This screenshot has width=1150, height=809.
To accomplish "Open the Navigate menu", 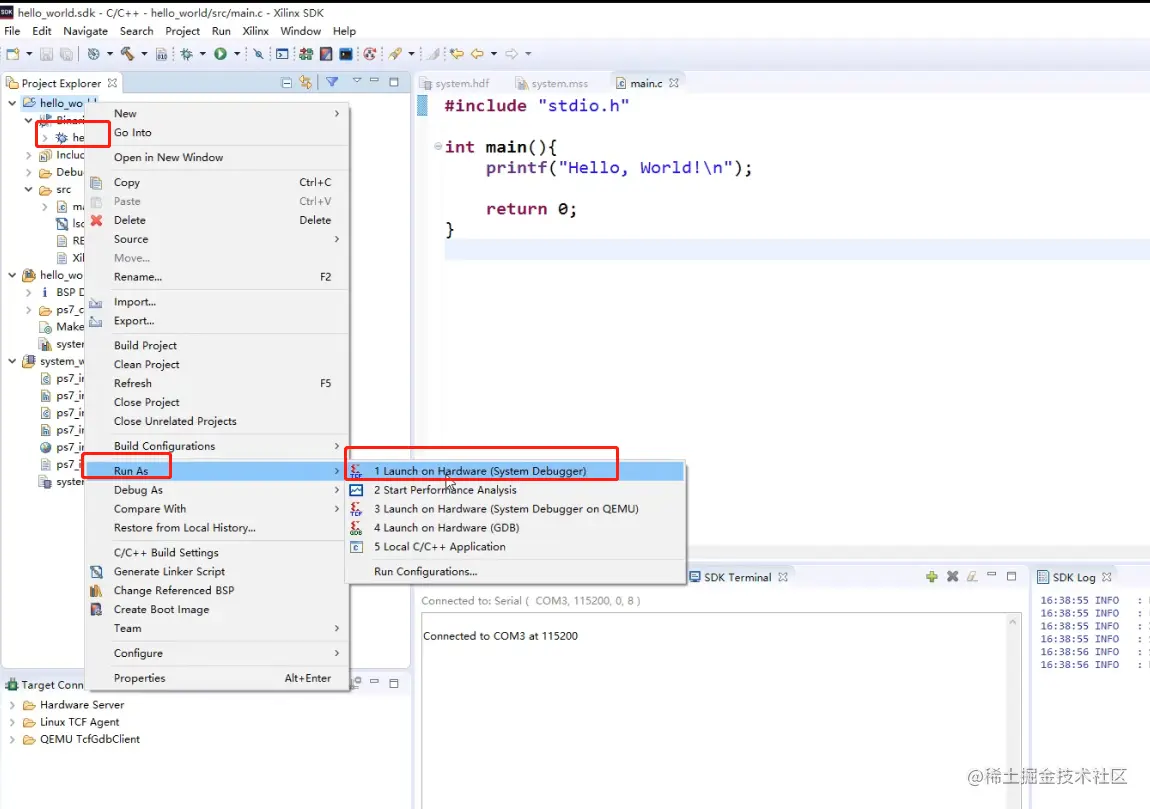I will [85, 31].
